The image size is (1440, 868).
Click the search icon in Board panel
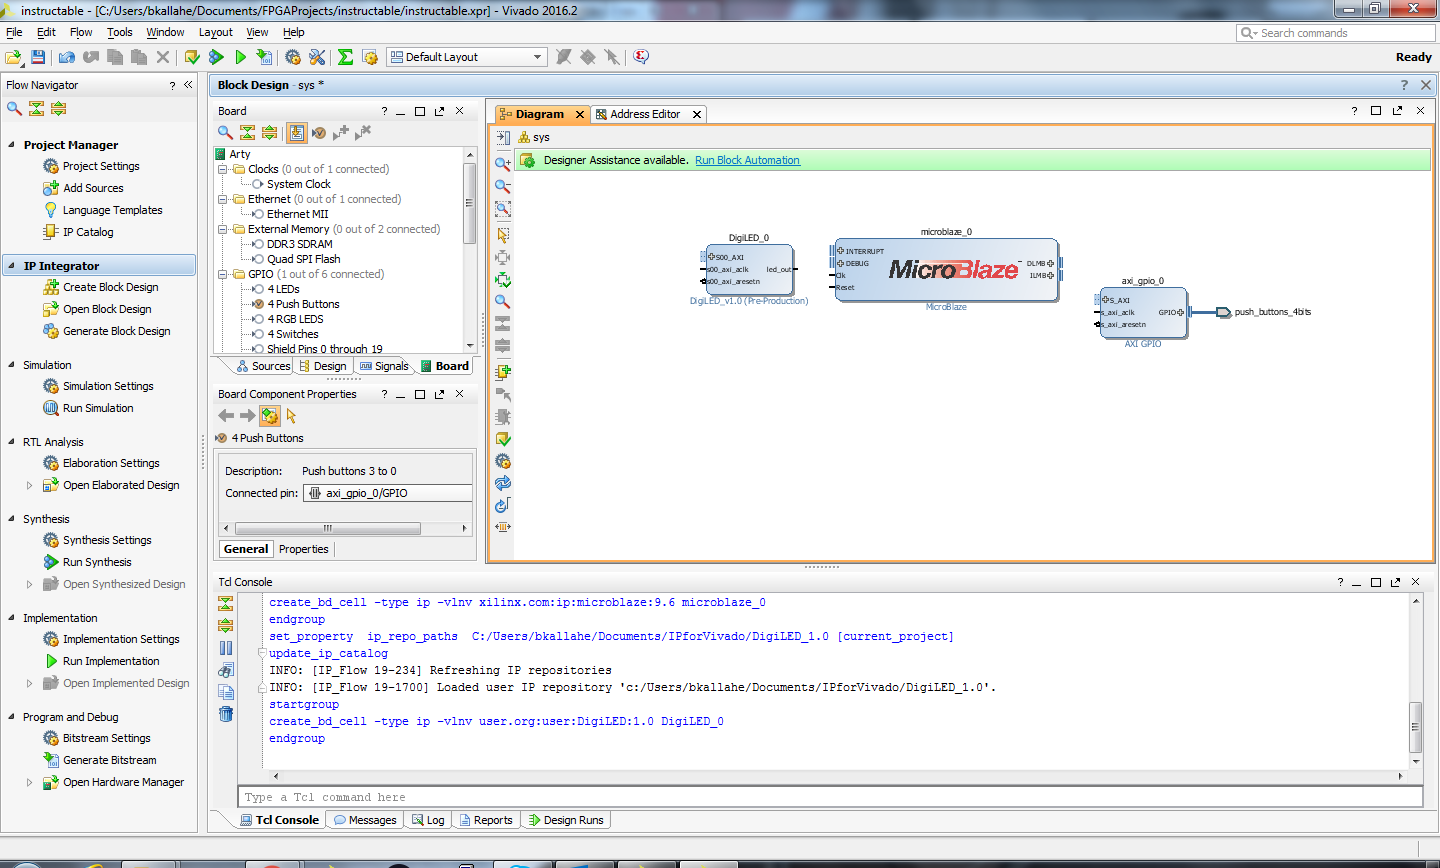coord(225,132)
